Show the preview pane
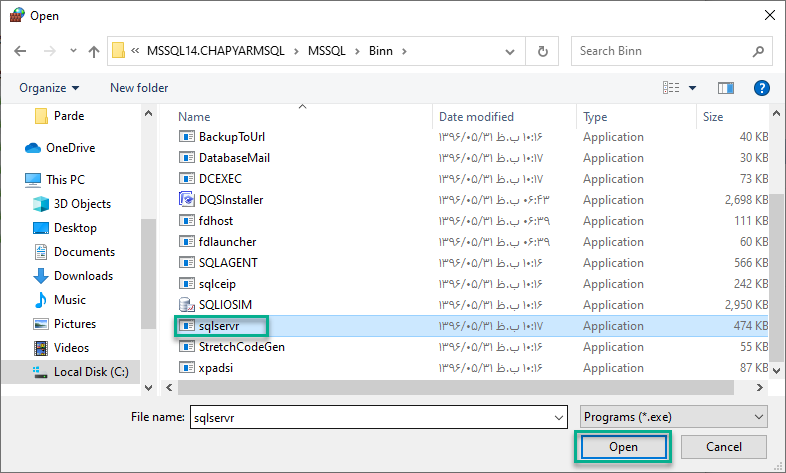The height and width of the screenshot is (473, 786). [x=725, y=88]
